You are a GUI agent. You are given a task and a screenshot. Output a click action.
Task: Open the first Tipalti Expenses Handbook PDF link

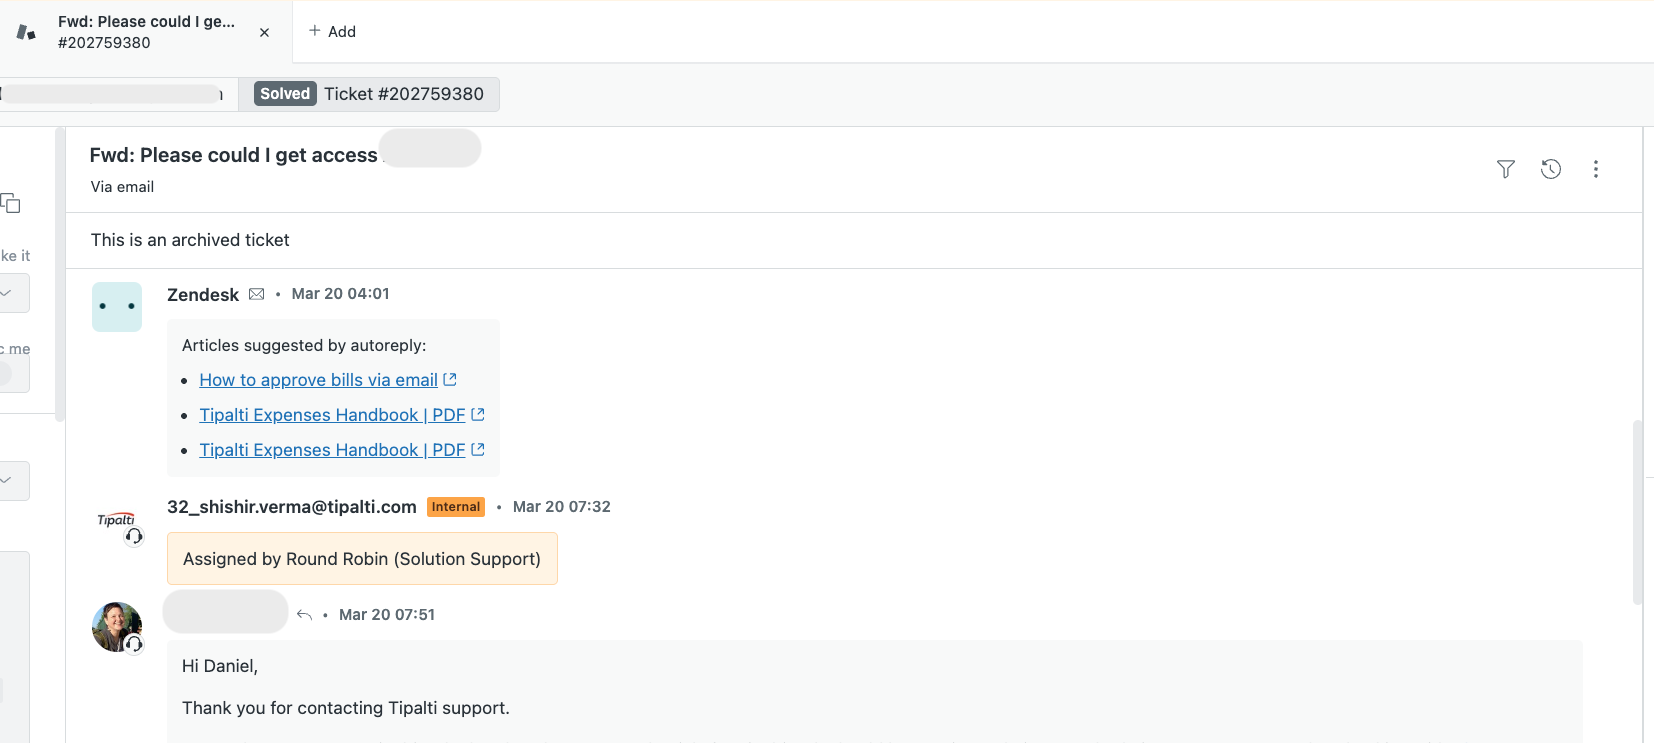point(332,415)
